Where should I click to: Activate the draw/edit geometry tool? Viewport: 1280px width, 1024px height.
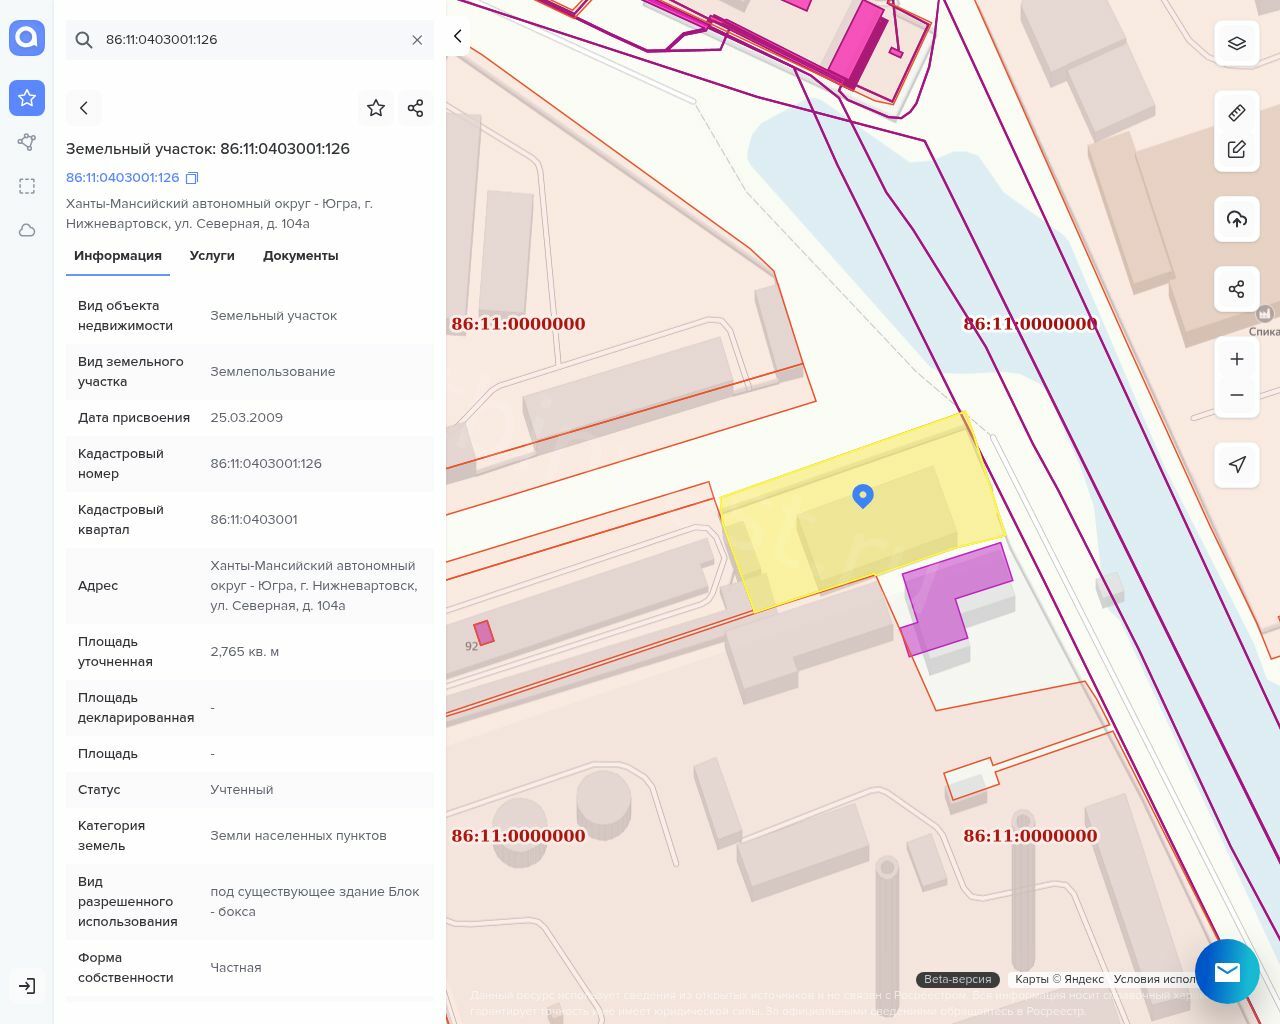click(x=1237, y=149)
